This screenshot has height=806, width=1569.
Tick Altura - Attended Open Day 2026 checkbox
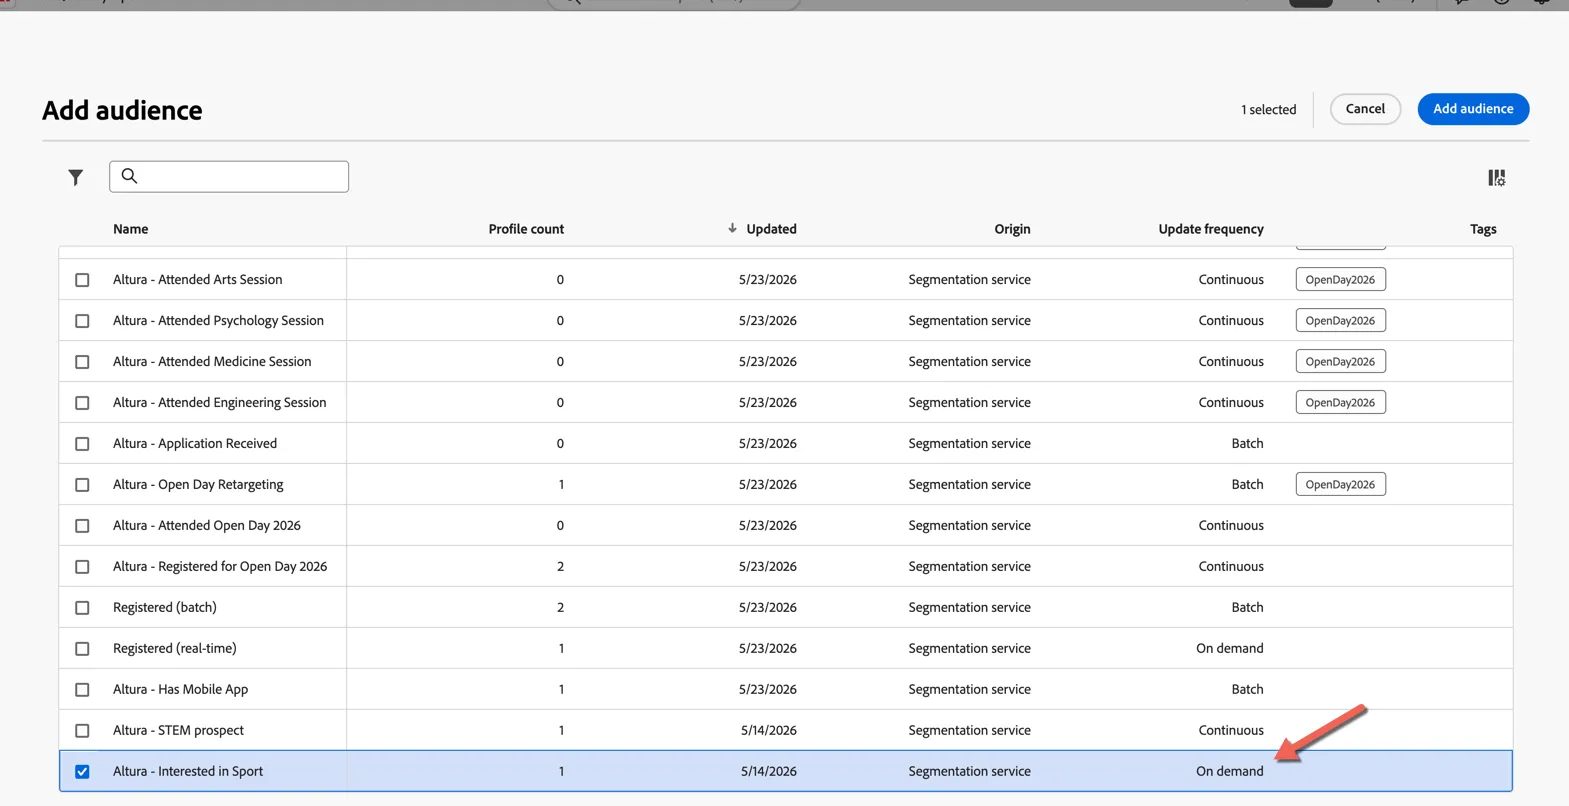pyautogui.click(x=82, y=525)
